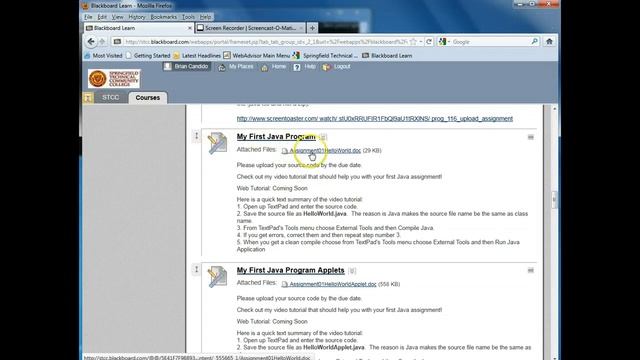Click the page vertical scrollbar thumb
640x360 pixels.
[554, 200]
